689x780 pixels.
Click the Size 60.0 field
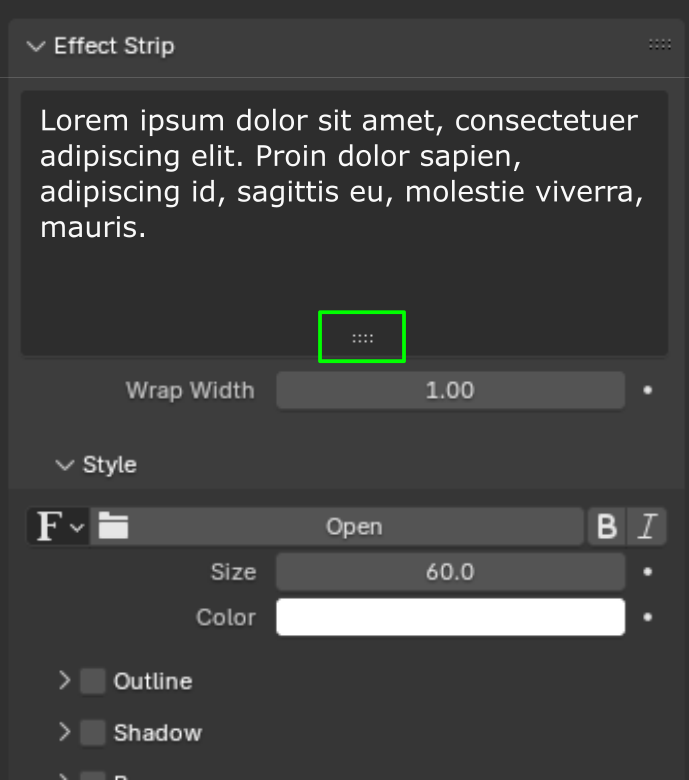point(450,572)
